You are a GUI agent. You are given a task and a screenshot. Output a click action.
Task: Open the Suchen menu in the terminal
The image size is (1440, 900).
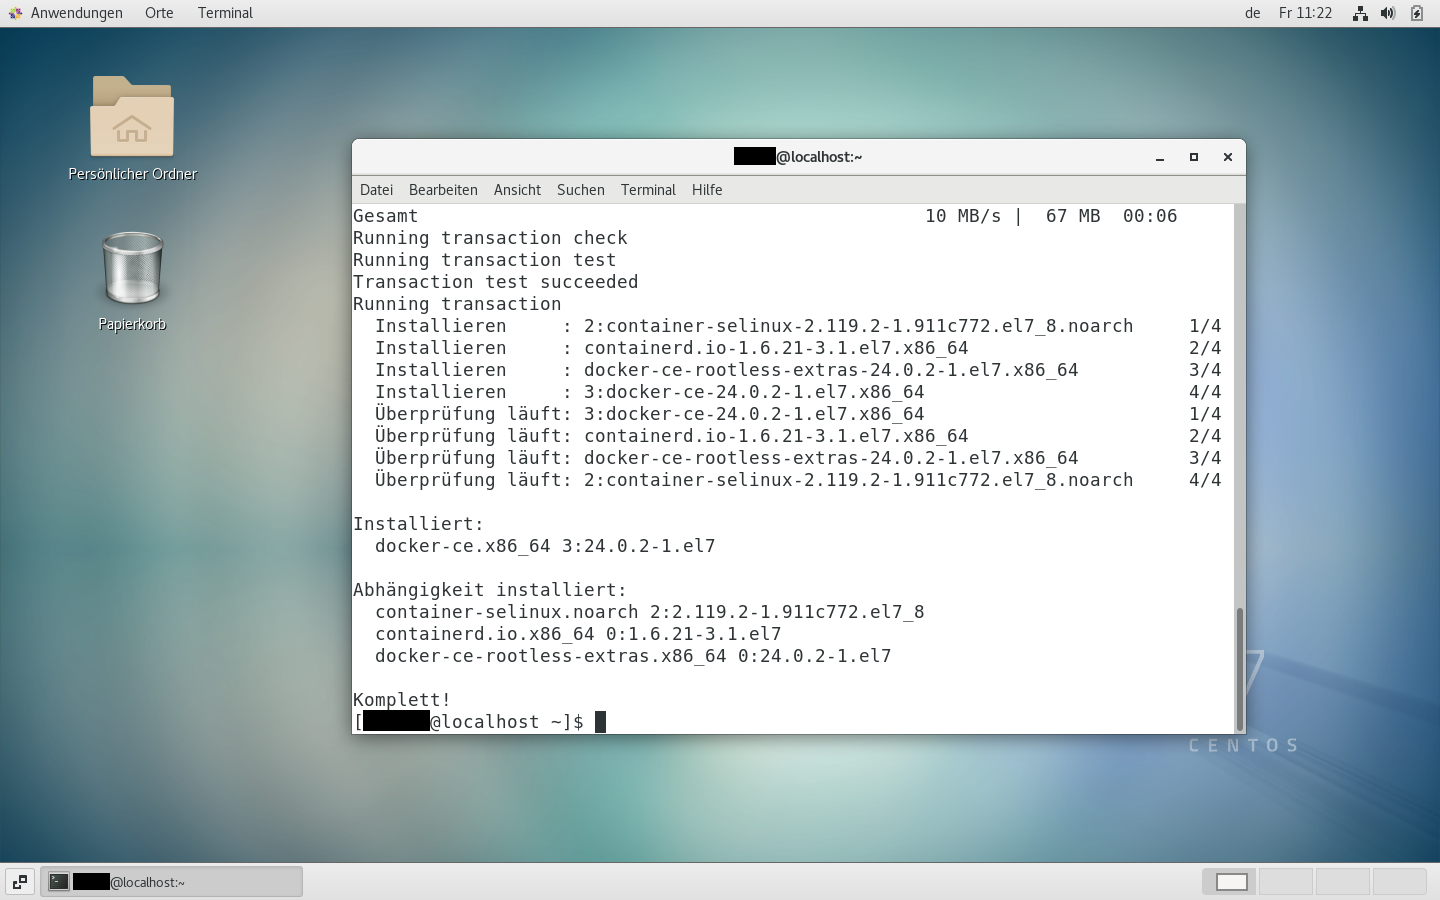pos(581,190)
